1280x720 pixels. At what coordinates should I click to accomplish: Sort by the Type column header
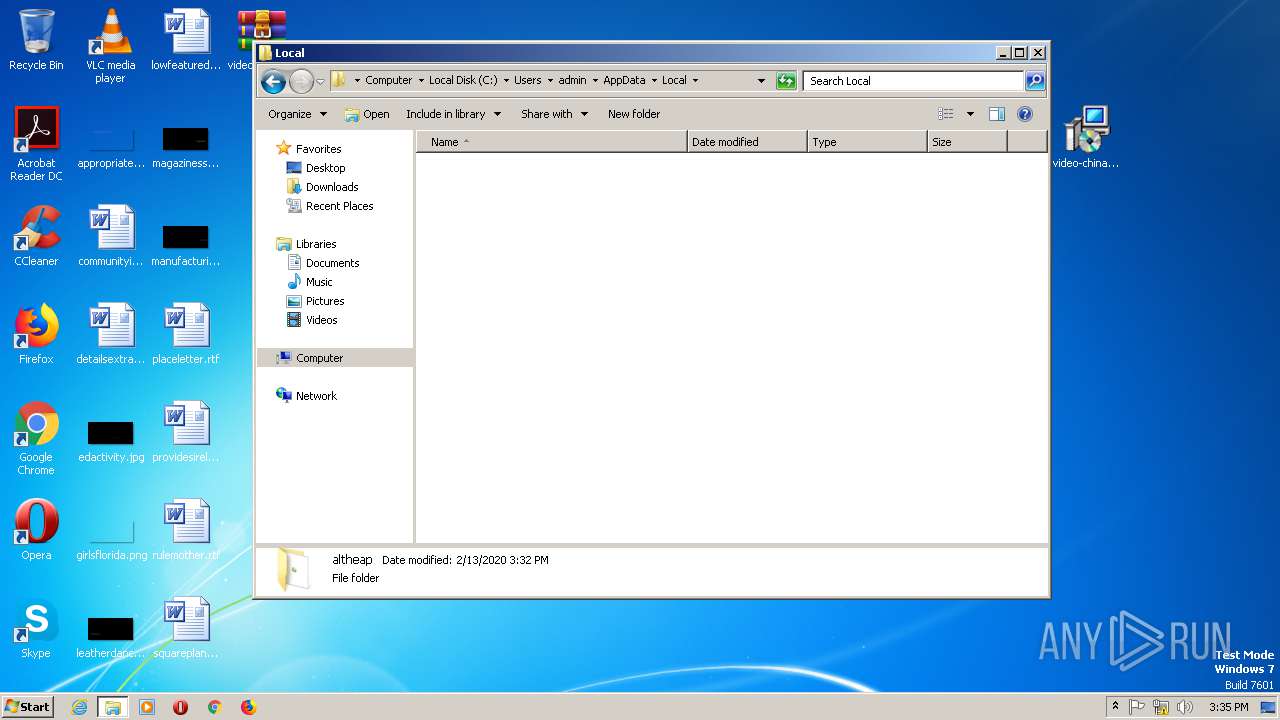pyautogui.click(x=867, y=142)
